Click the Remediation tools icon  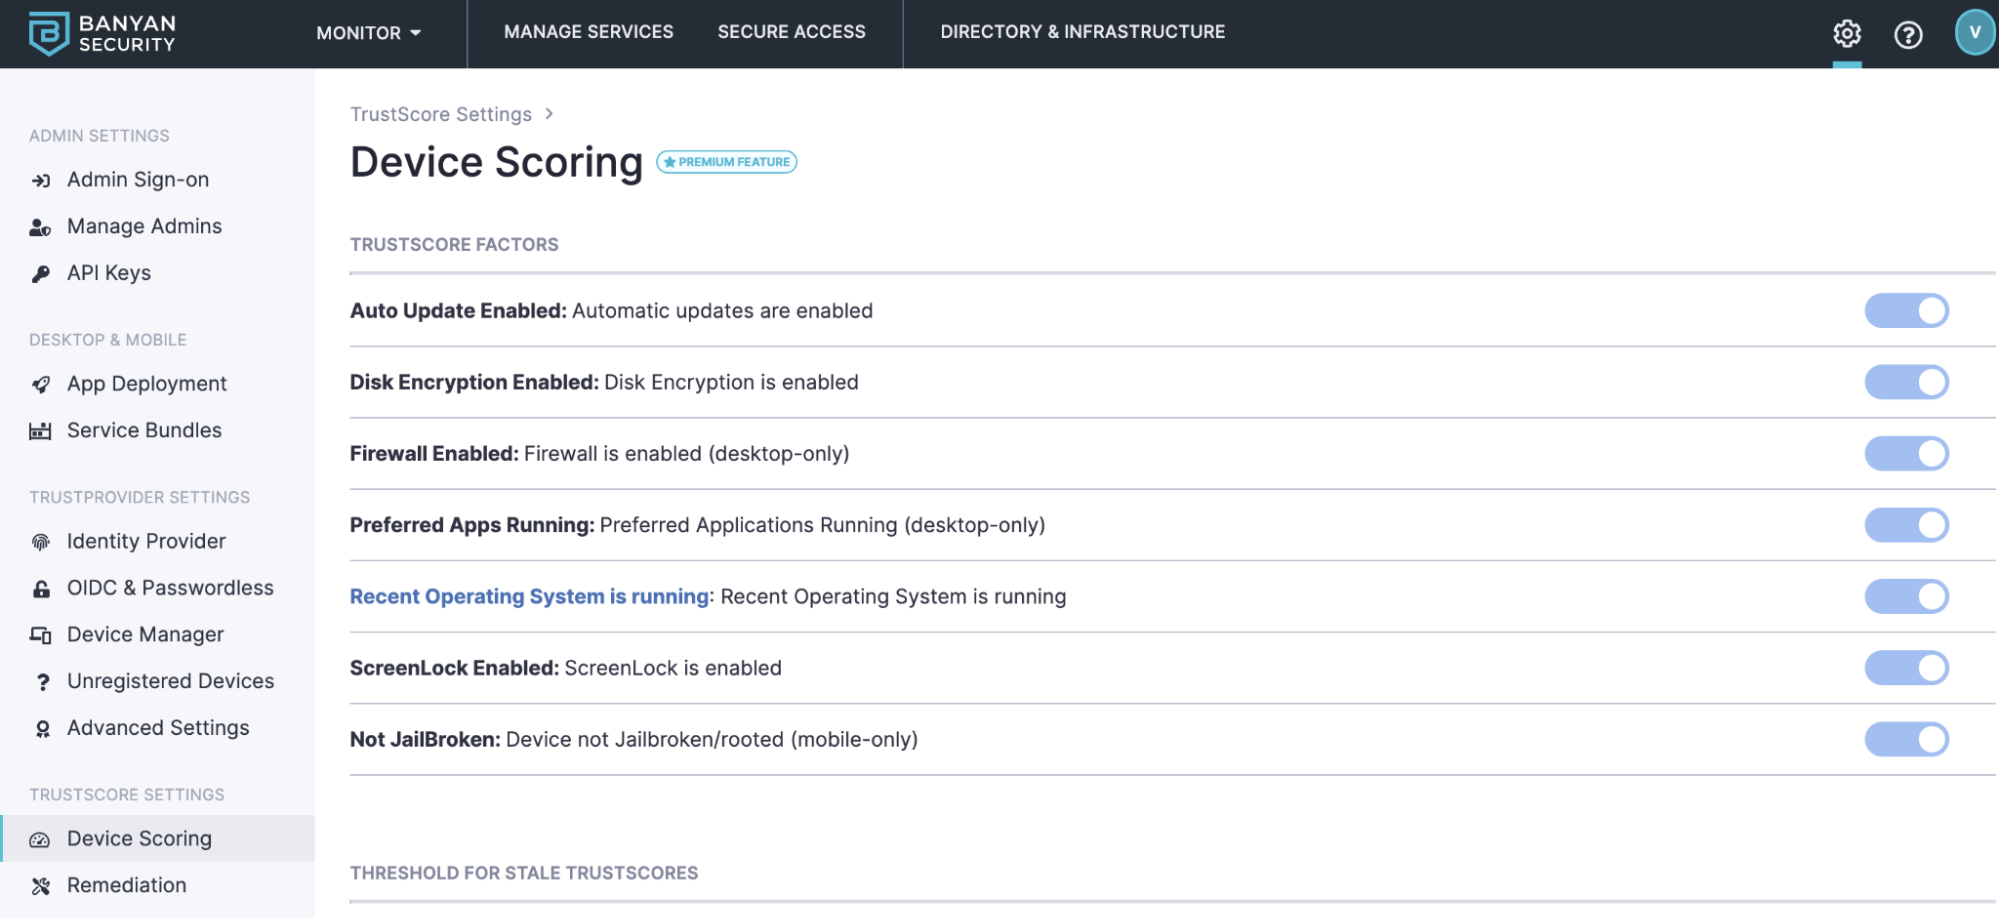(41, 886)
